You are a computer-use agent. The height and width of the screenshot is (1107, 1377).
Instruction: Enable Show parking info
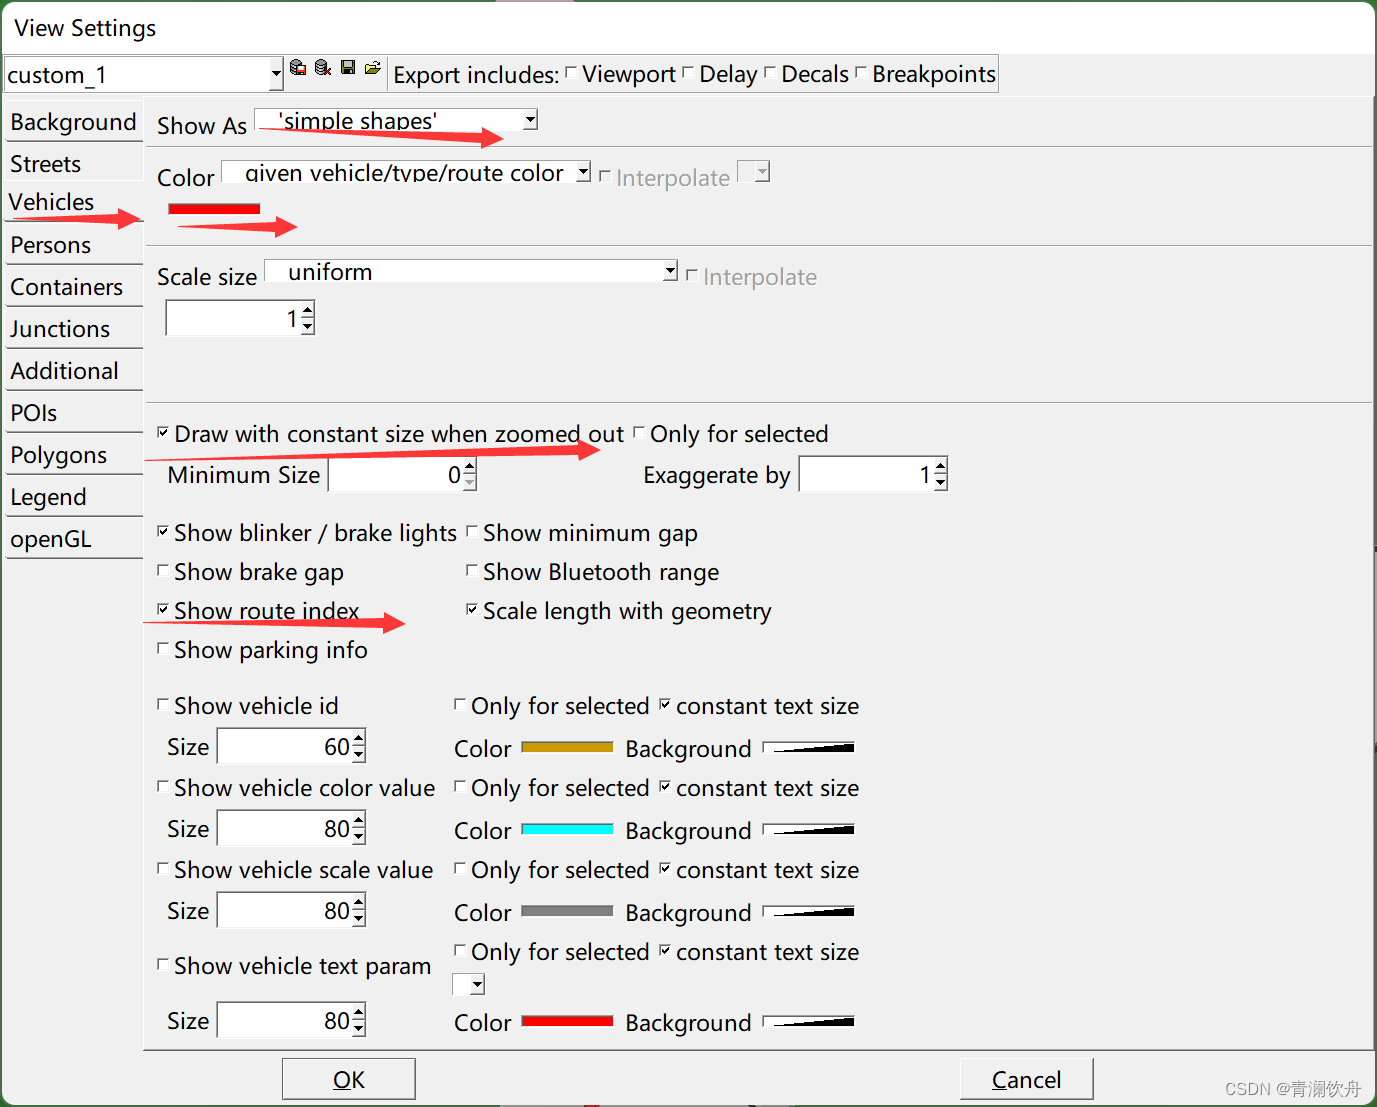click(x=163, y=648)
